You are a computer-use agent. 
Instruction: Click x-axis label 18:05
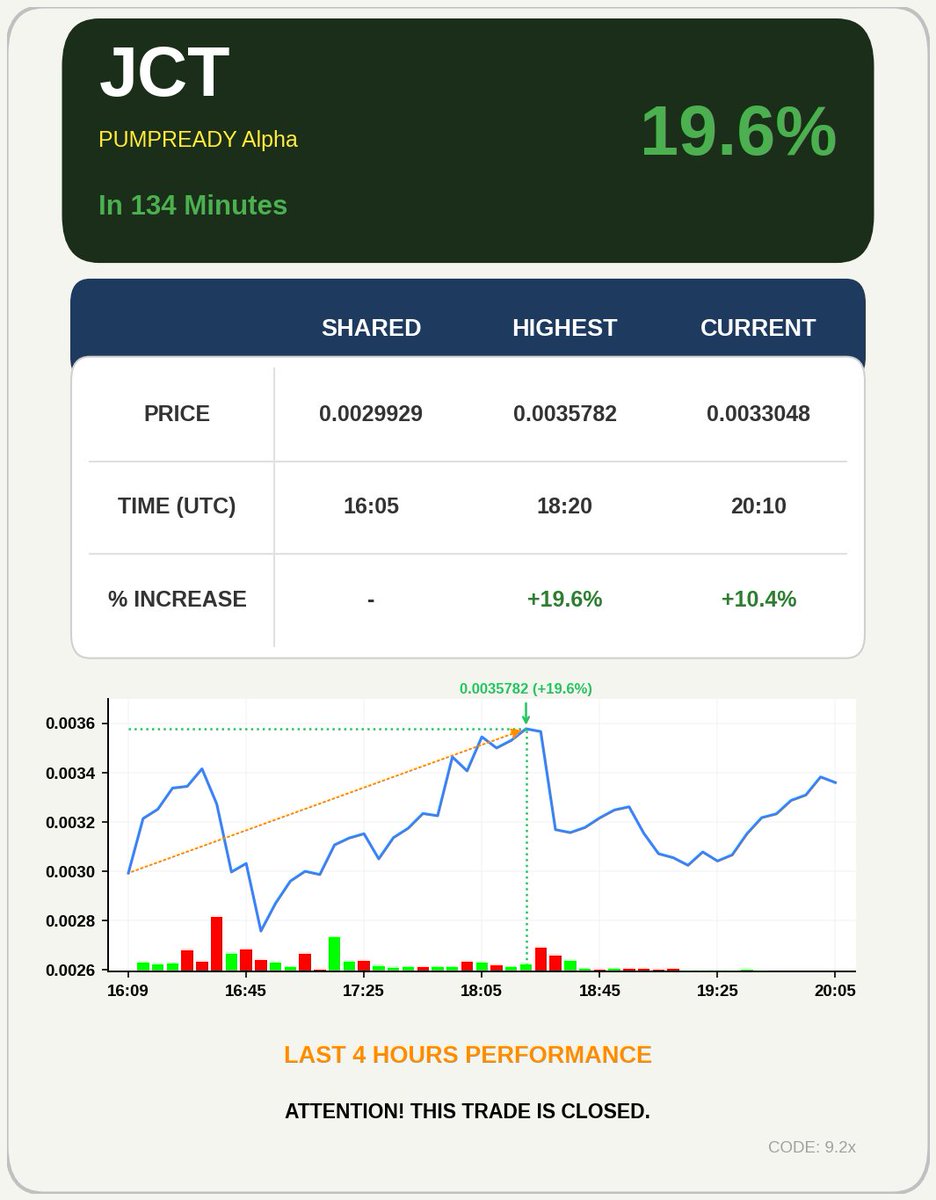(x=481, y=991)
